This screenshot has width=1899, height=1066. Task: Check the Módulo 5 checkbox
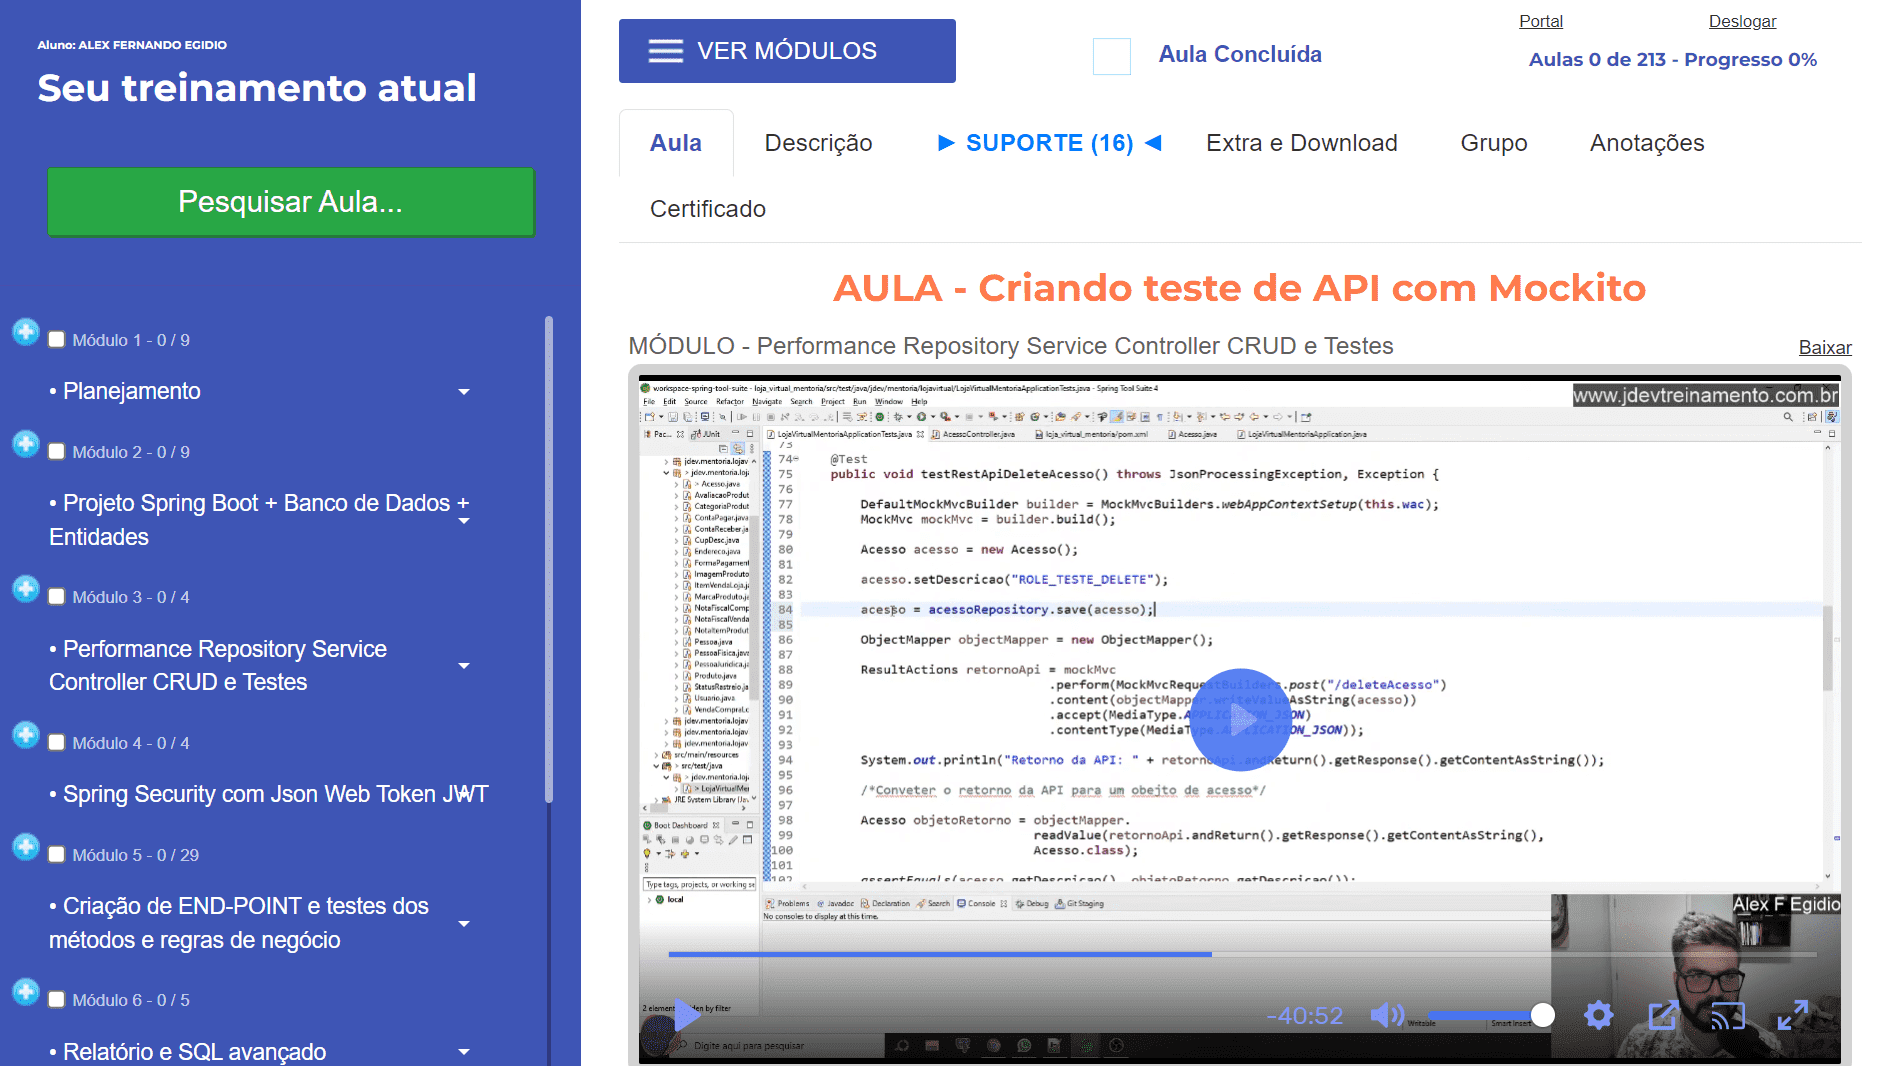point(57,855)
